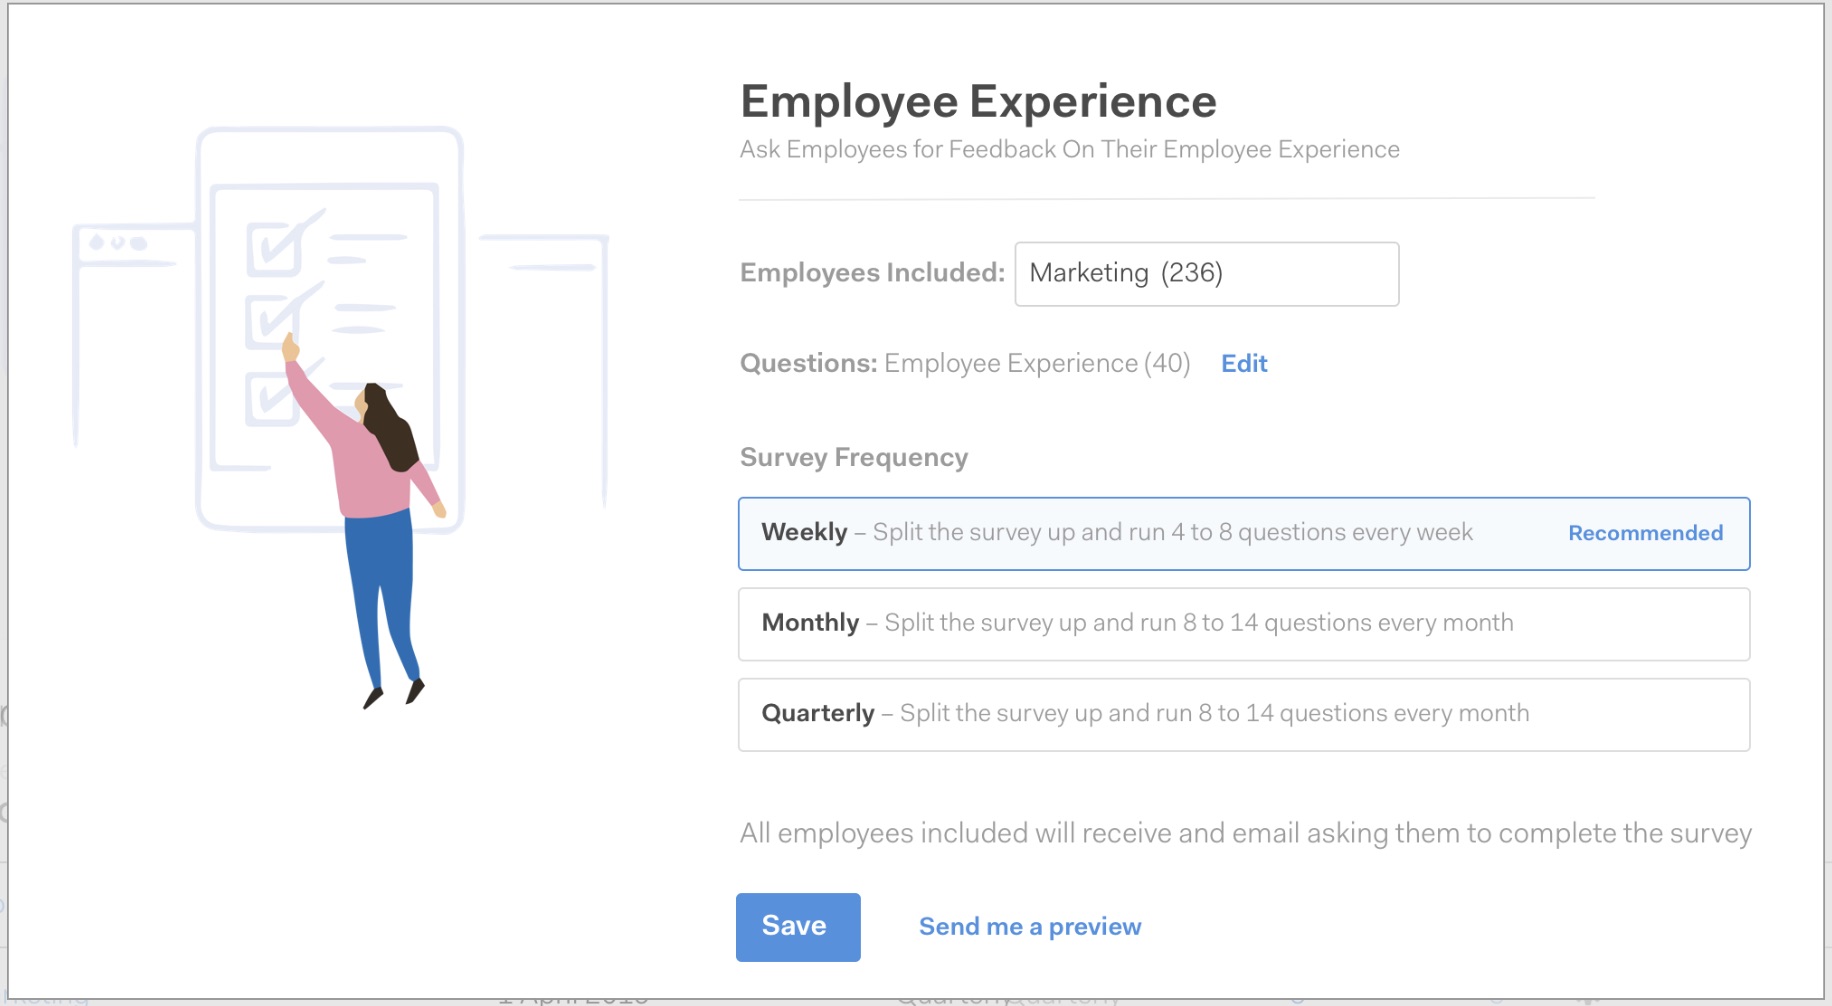Click the Survey Frequency section heading
1832x1006 pixels.
point(853,457)
